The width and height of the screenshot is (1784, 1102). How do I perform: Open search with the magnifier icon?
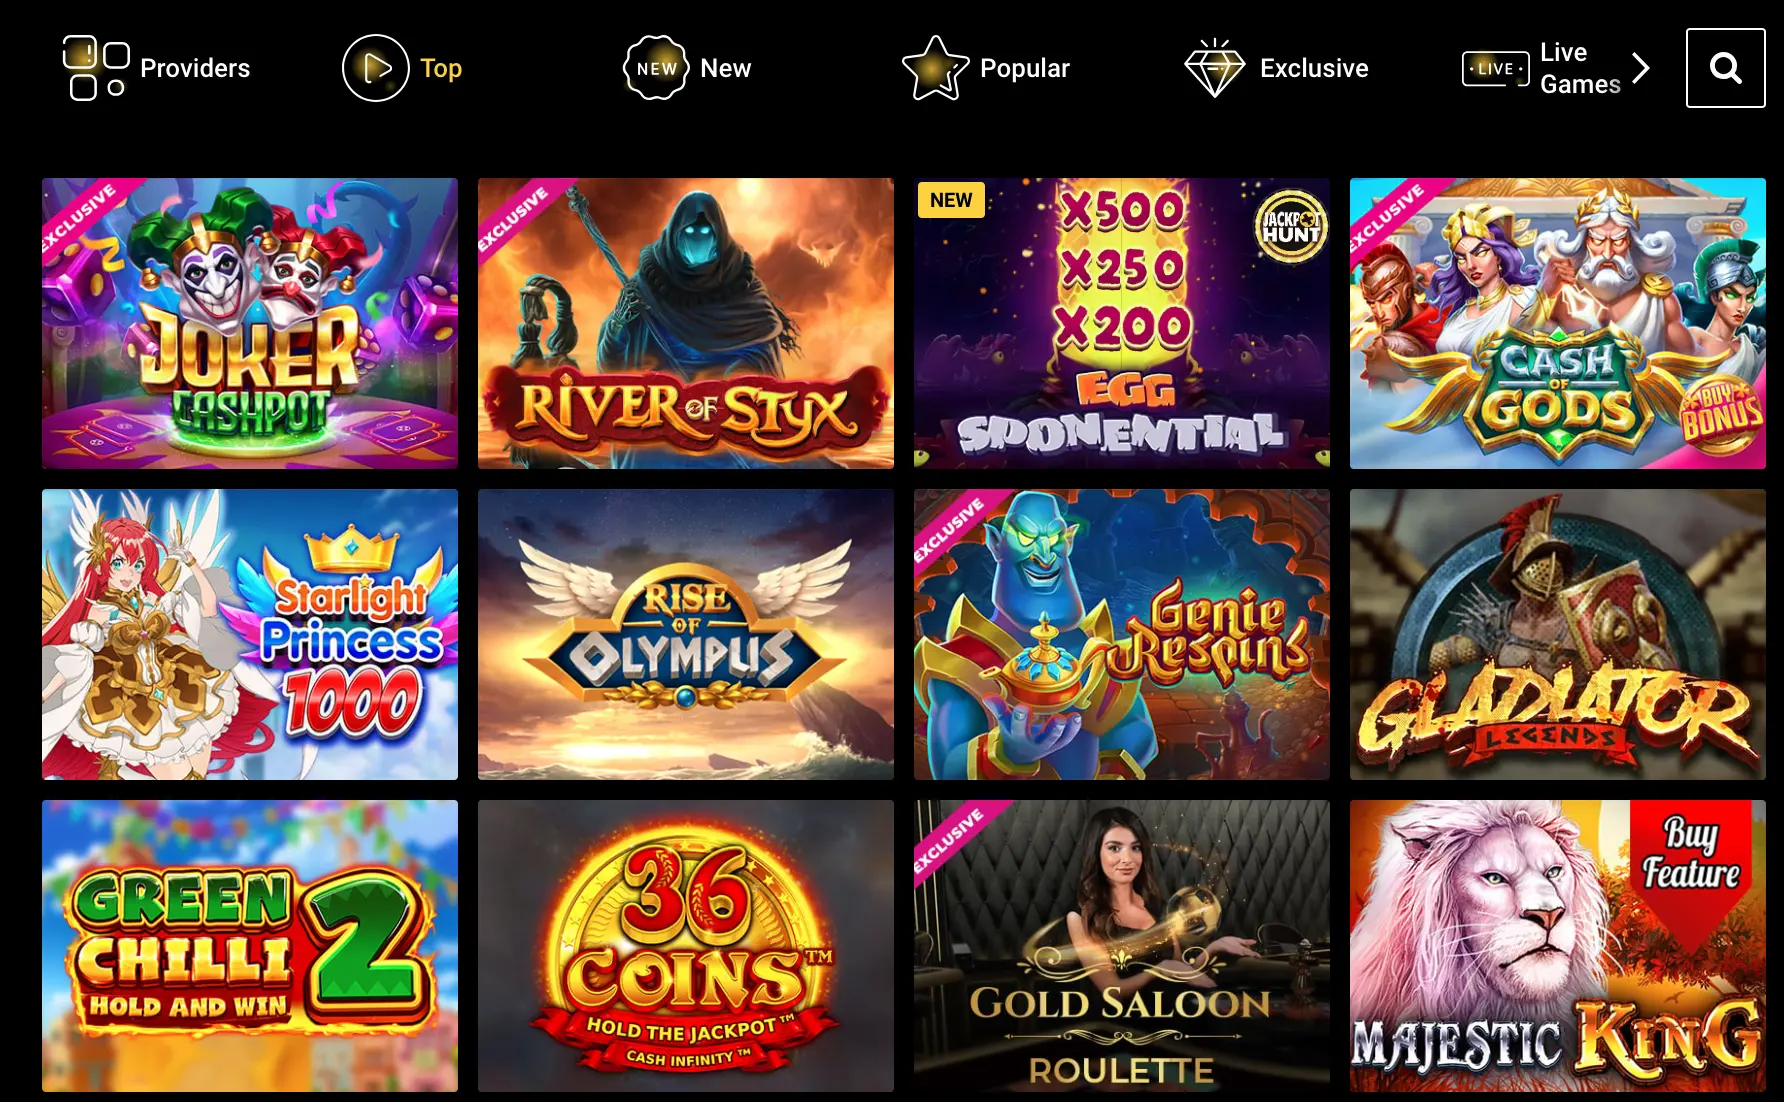click(x=1726, y=68)
